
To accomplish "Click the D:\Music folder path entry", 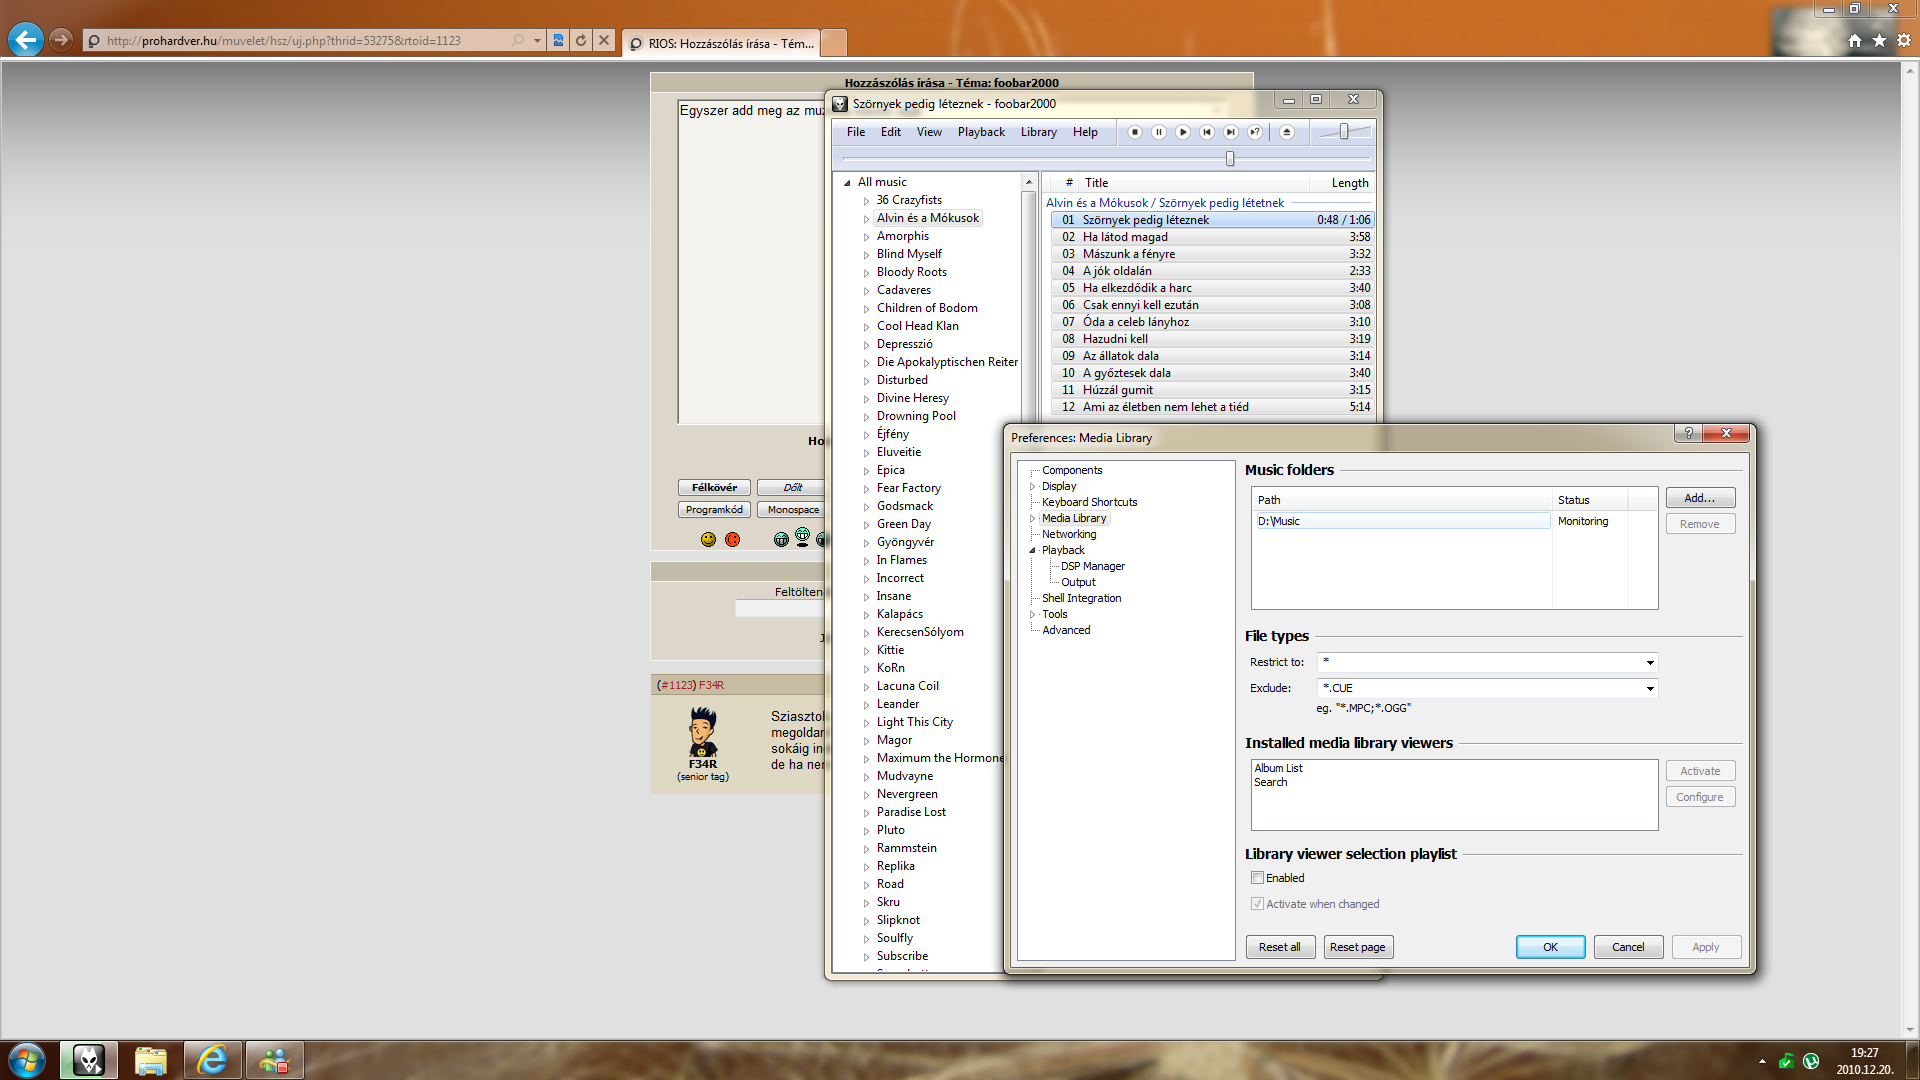I will 1402,521.
